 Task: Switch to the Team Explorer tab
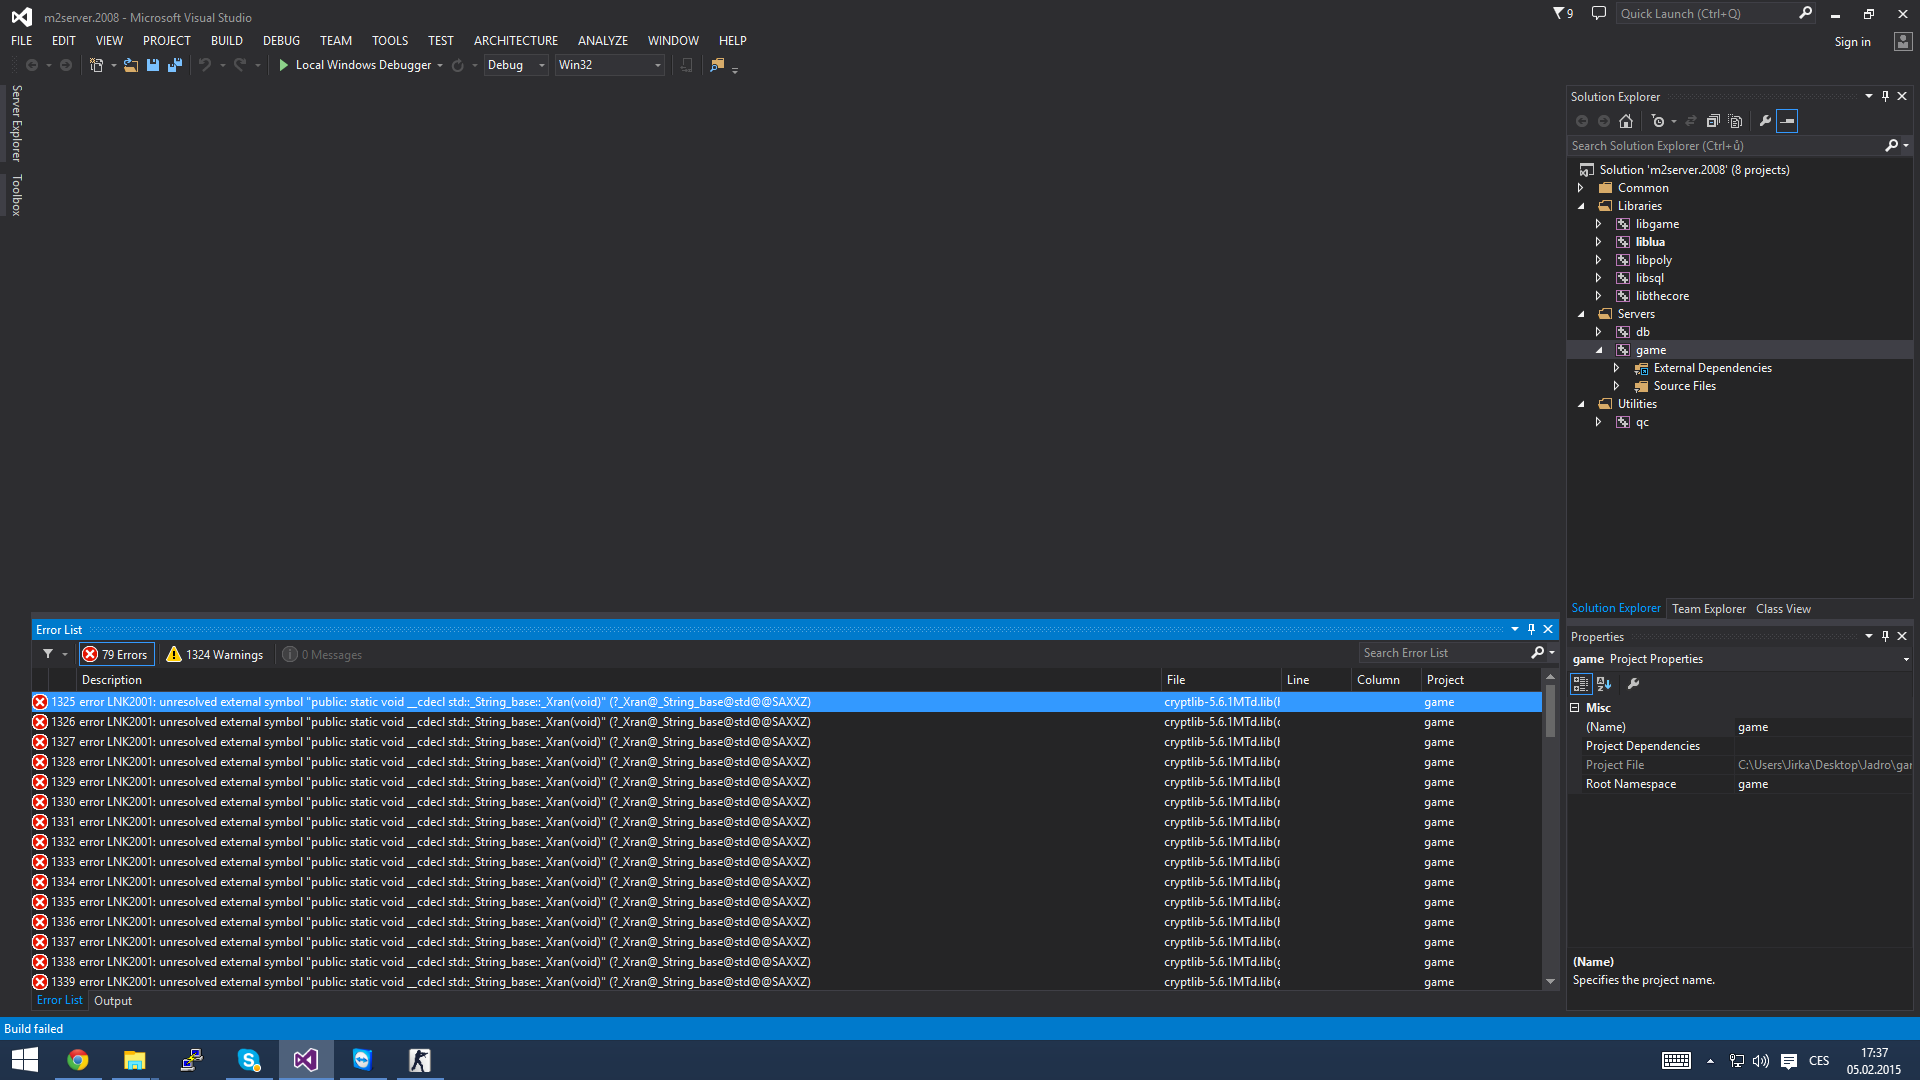(x=1709, y=609)
